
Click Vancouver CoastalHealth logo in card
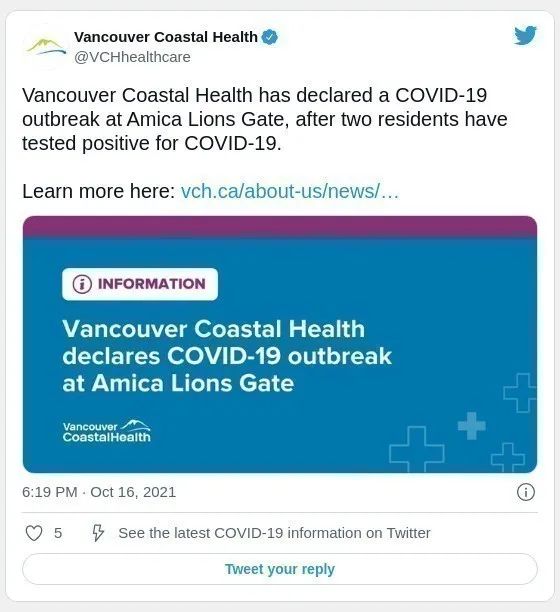click(107, 431)
